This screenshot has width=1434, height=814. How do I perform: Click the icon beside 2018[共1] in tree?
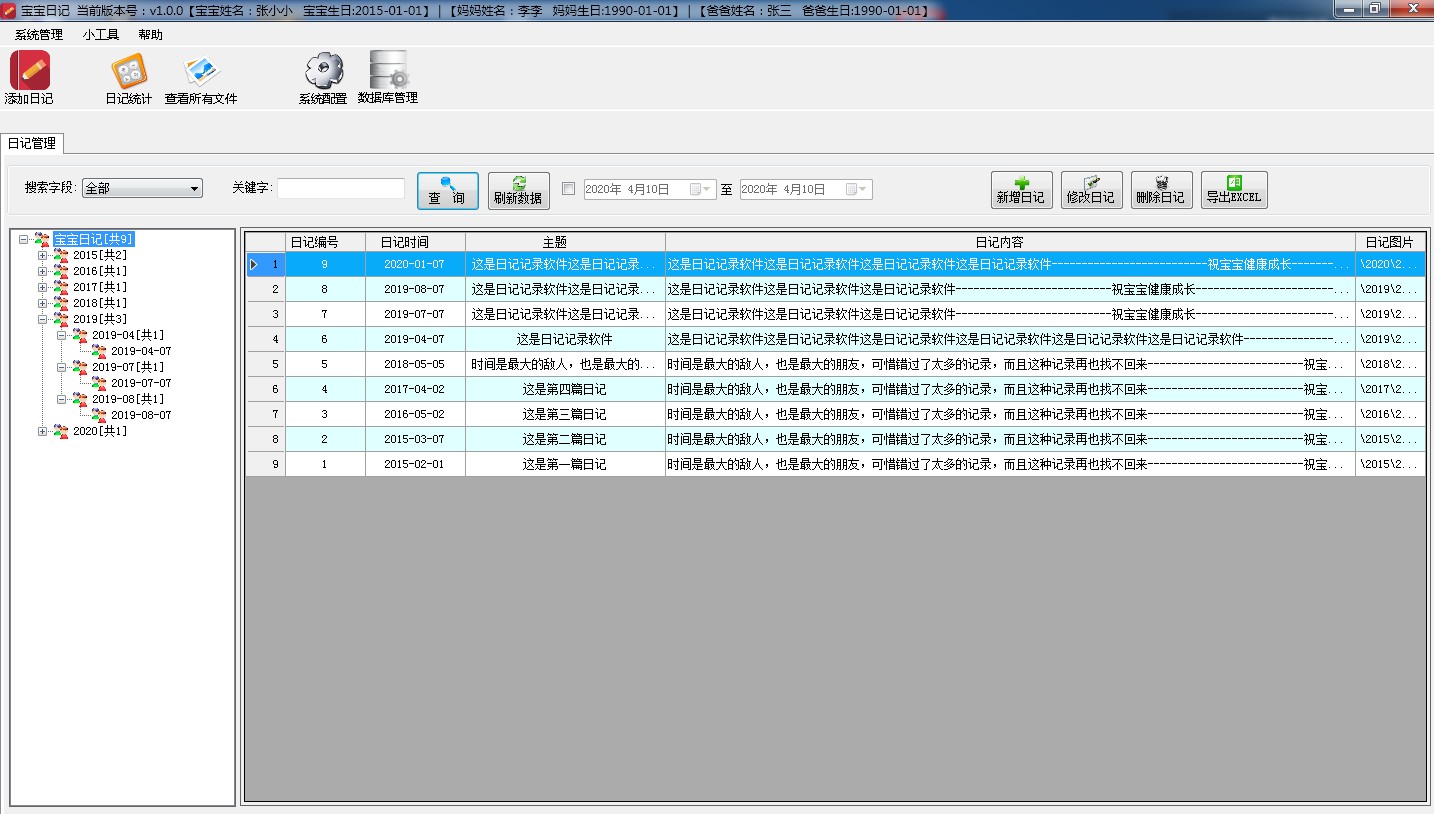[61, 303]
